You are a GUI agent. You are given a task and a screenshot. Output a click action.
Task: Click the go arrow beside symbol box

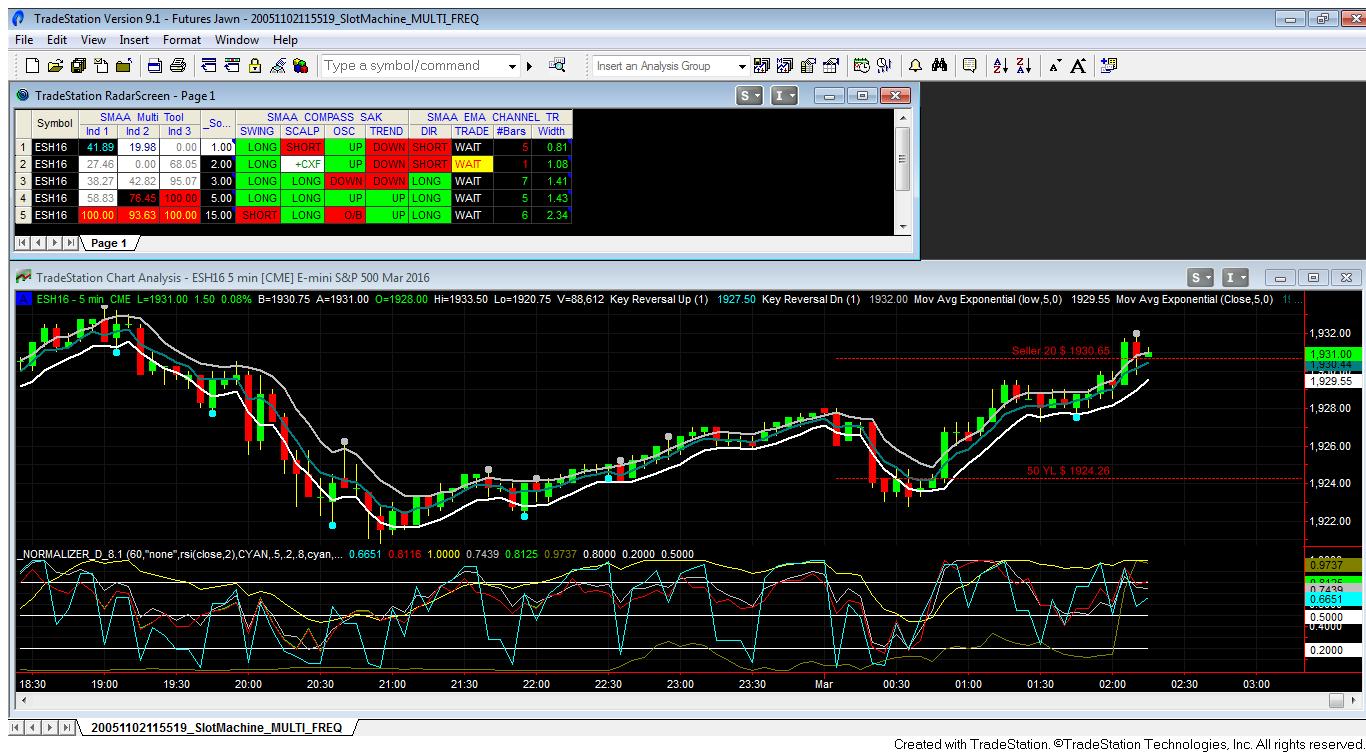coord(529,66)
